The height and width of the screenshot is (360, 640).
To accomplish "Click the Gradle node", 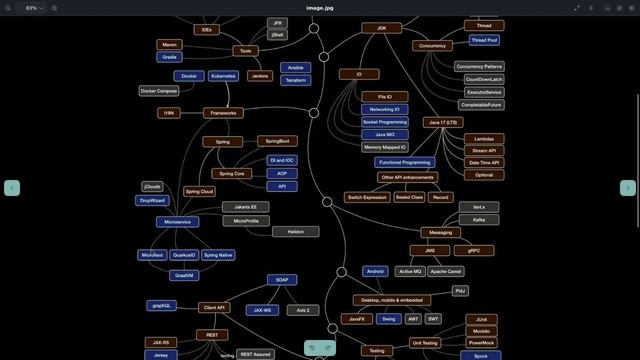I will pyautogui.click(x=169, y=57).
